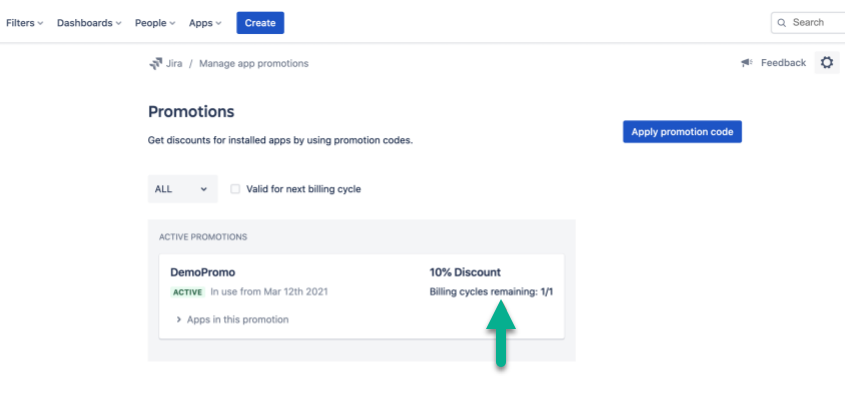The width and height of the screenshot is (845, 406).
Task: Click in the Search field
Action: click(812, 22)
